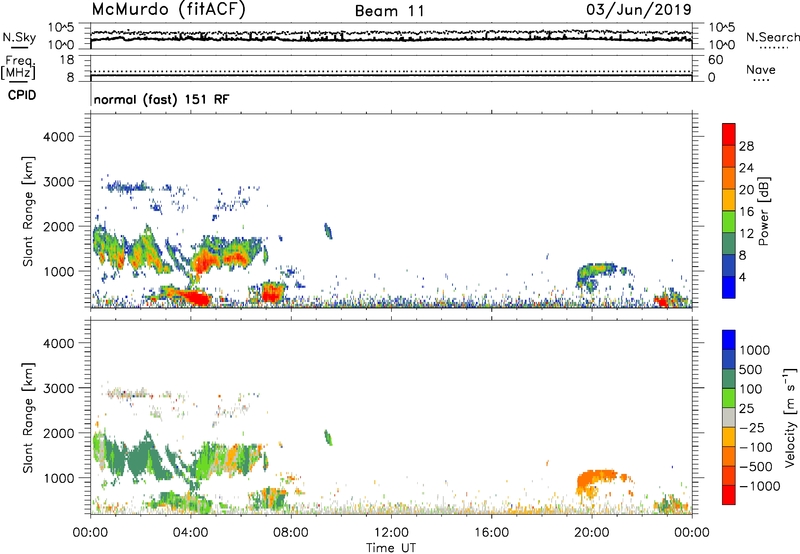Click the power echo patch near 20:00

(x=597, y=276)
